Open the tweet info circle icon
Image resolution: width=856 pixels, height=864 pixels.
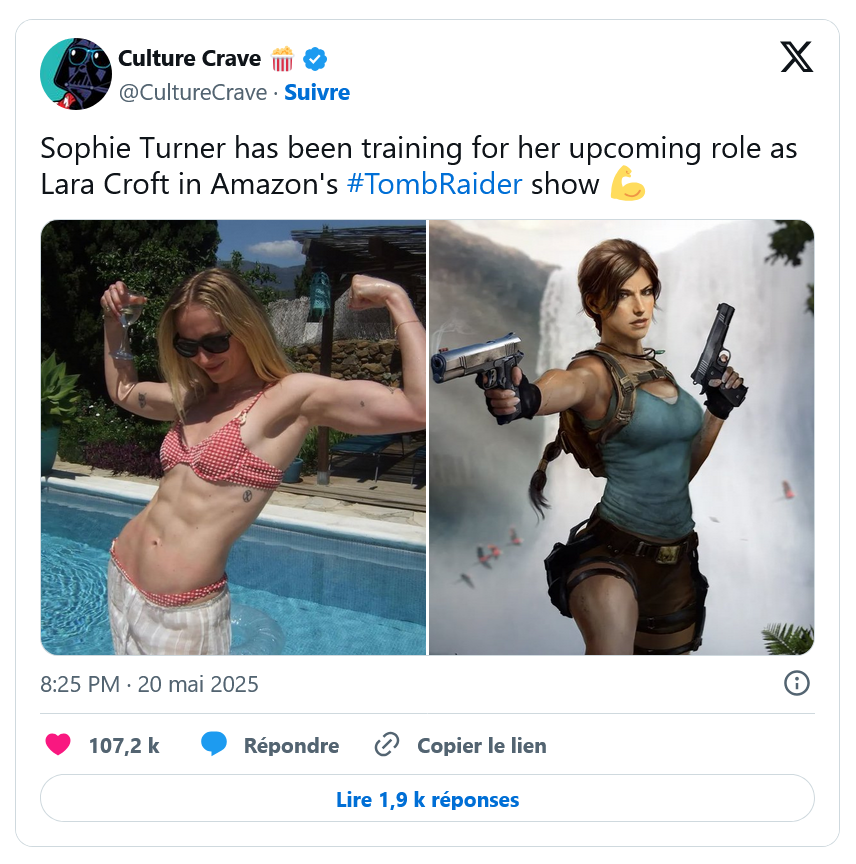coord(796,683)
